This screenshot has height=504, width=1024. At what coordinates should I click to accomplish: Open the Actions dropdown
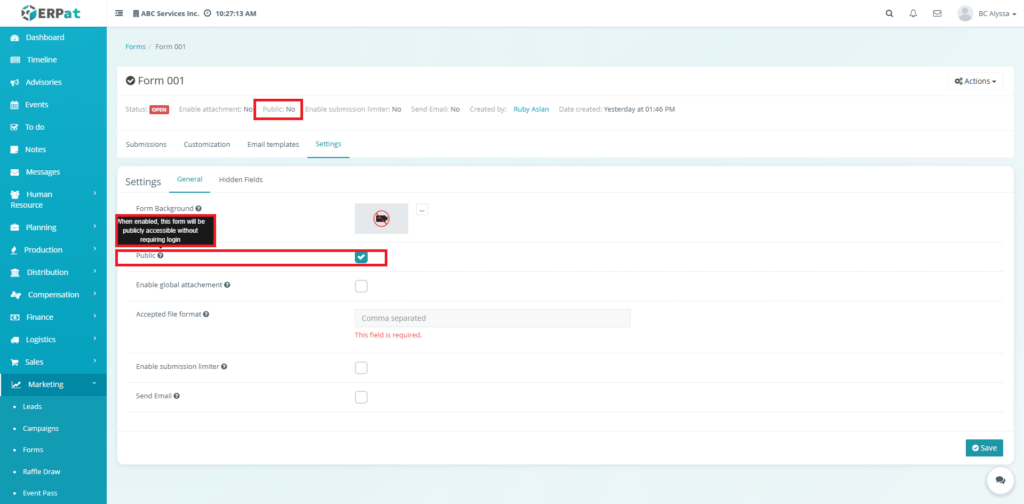(975, 81)
